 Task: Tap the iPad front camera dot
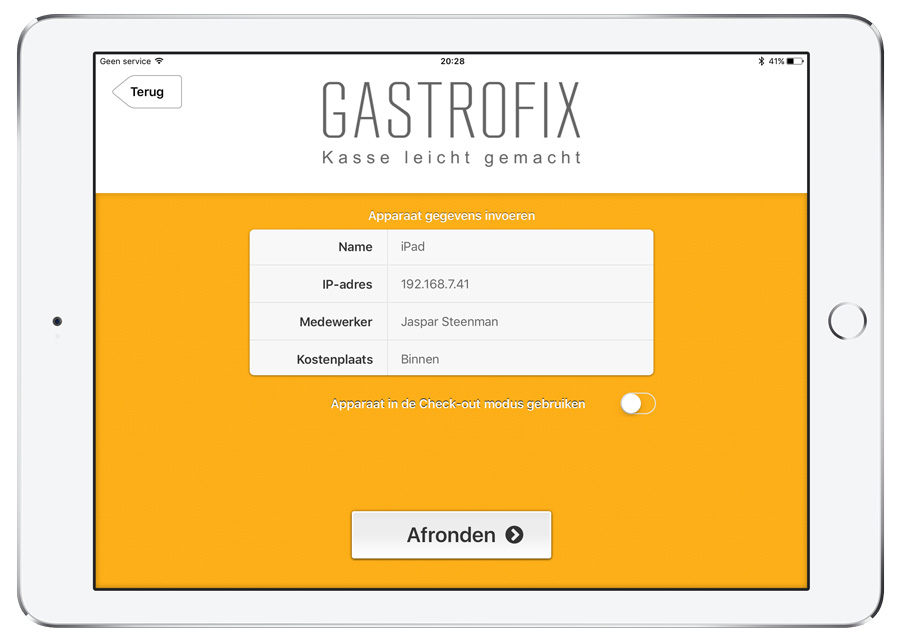[x=57, y=321]
